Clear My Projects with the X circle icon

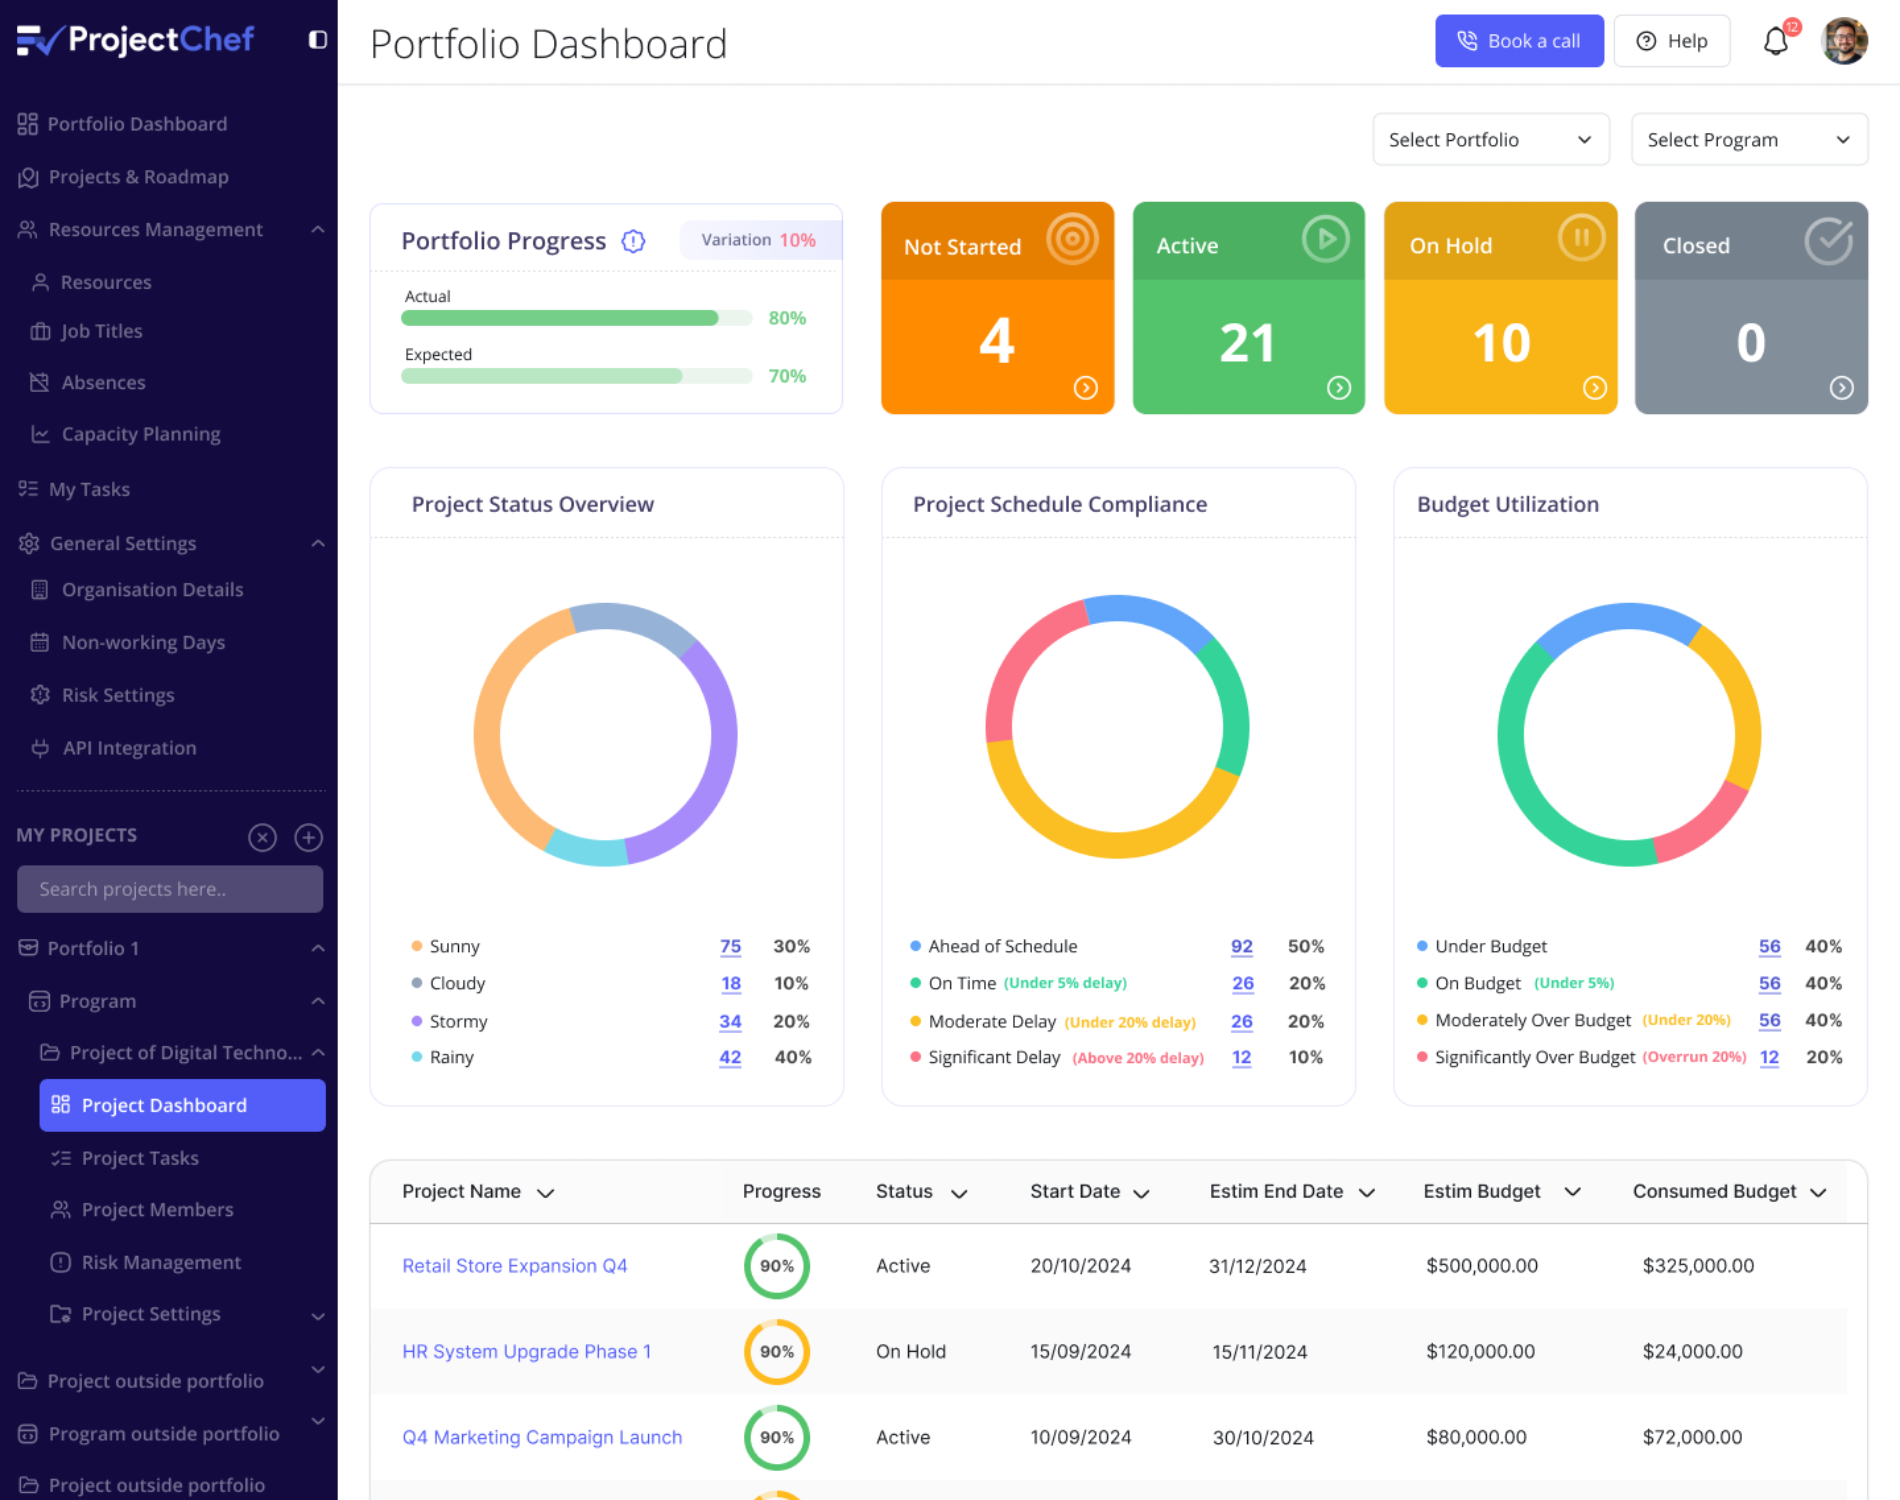[262, 837]
